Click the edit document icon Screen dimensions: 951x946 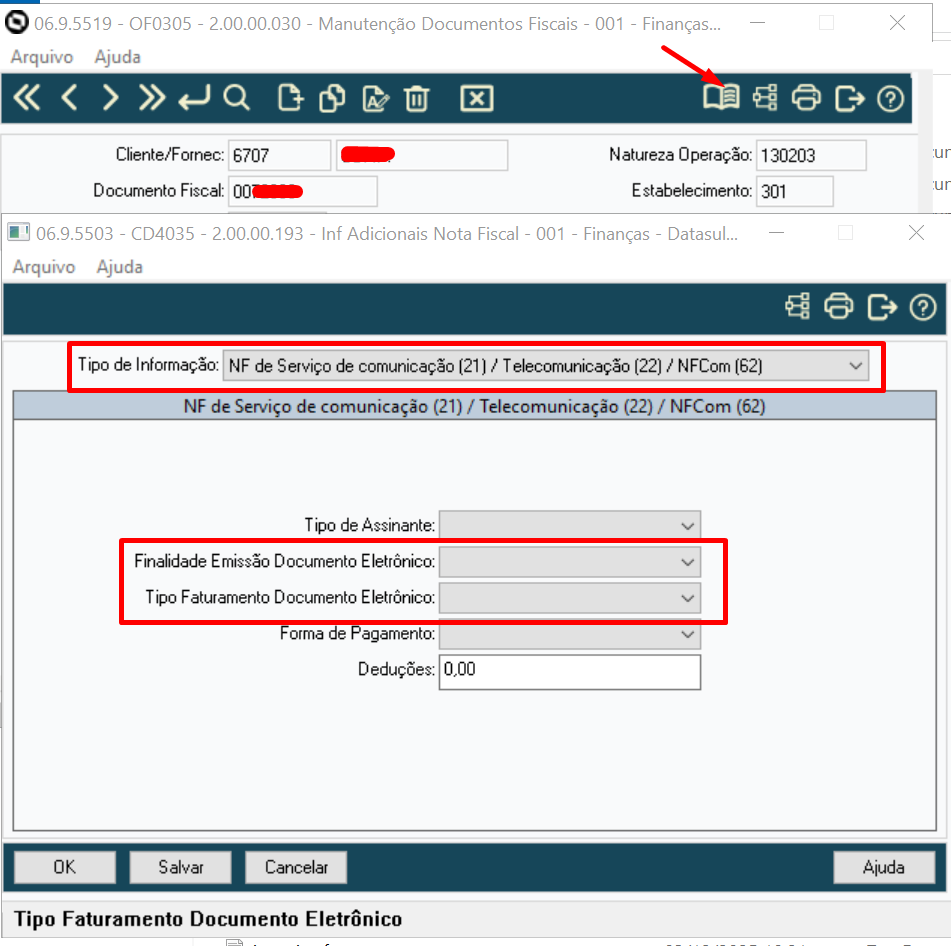(x=375, y=98)
